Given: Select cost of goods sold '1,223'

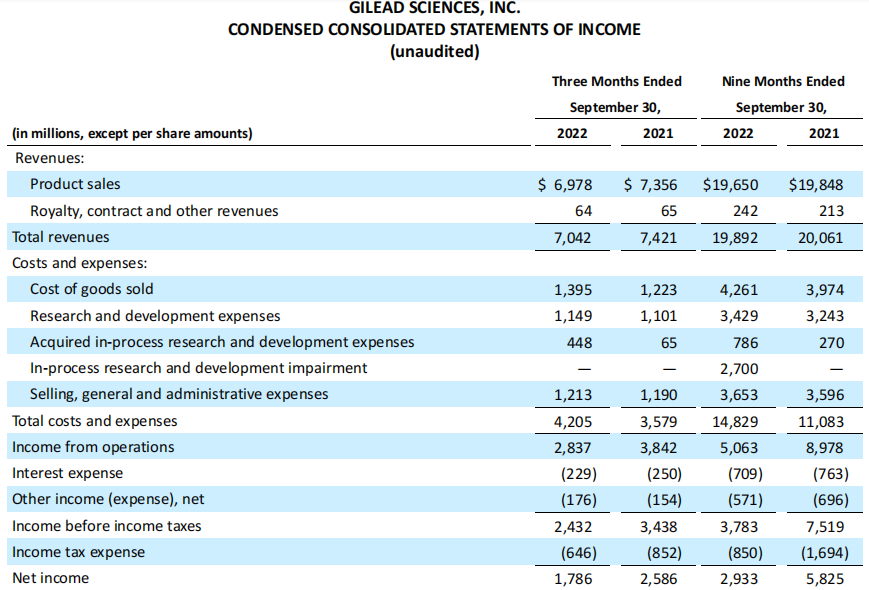Looking at the screenshot, I should click(x=658, y=290).
